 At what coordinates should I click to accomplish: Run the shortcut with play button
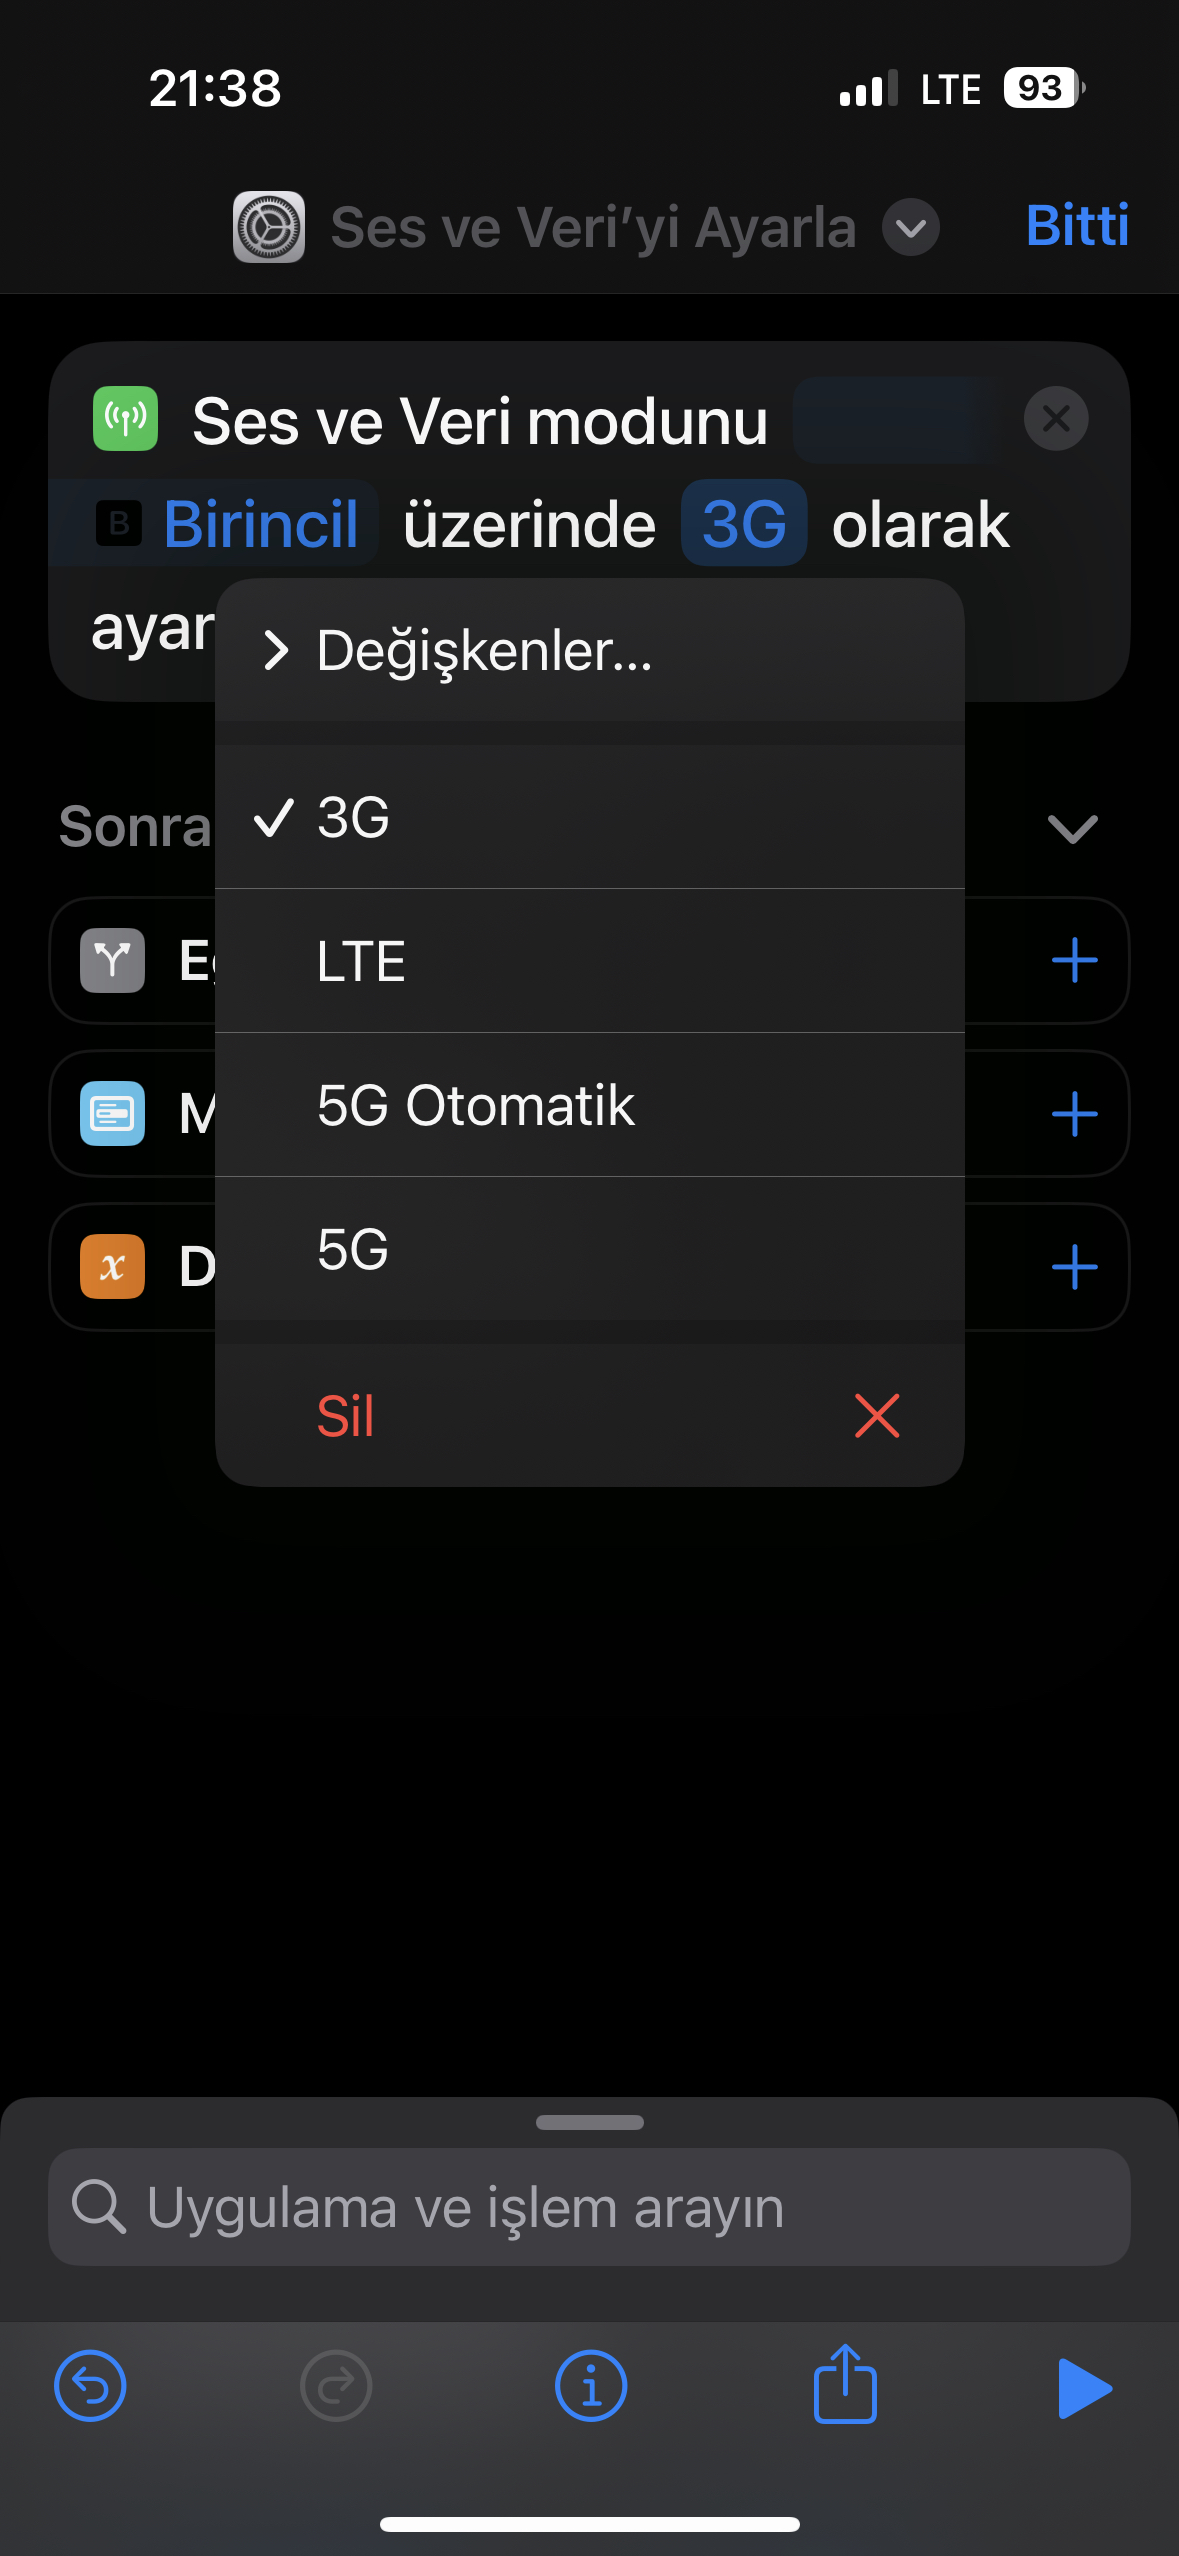click(x=1084, y=2388)
